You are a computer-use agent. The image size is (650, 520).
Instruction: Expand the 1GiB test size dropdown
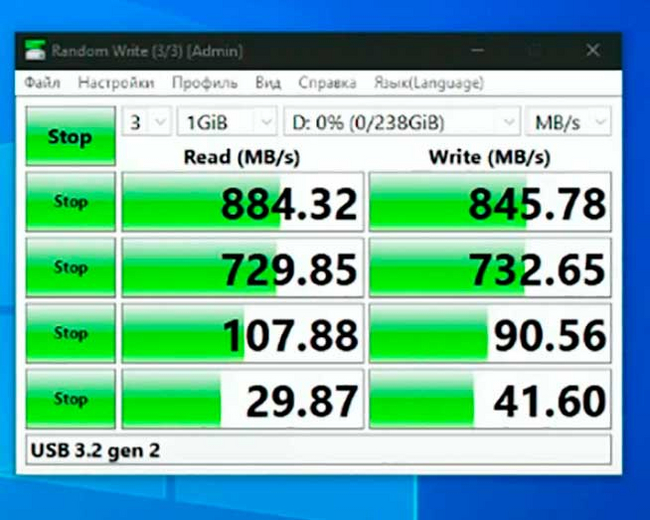click(x=227, y=122)
